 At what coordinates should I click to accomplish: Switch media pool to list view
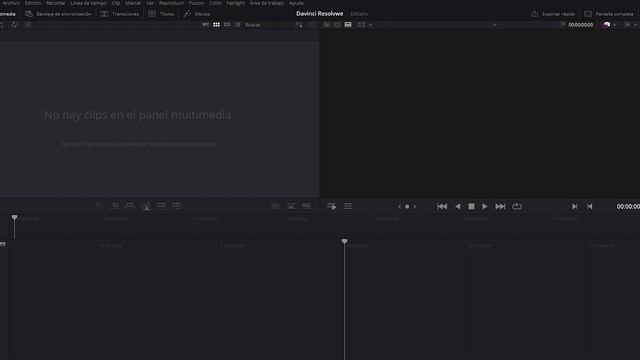pos(238,25)
